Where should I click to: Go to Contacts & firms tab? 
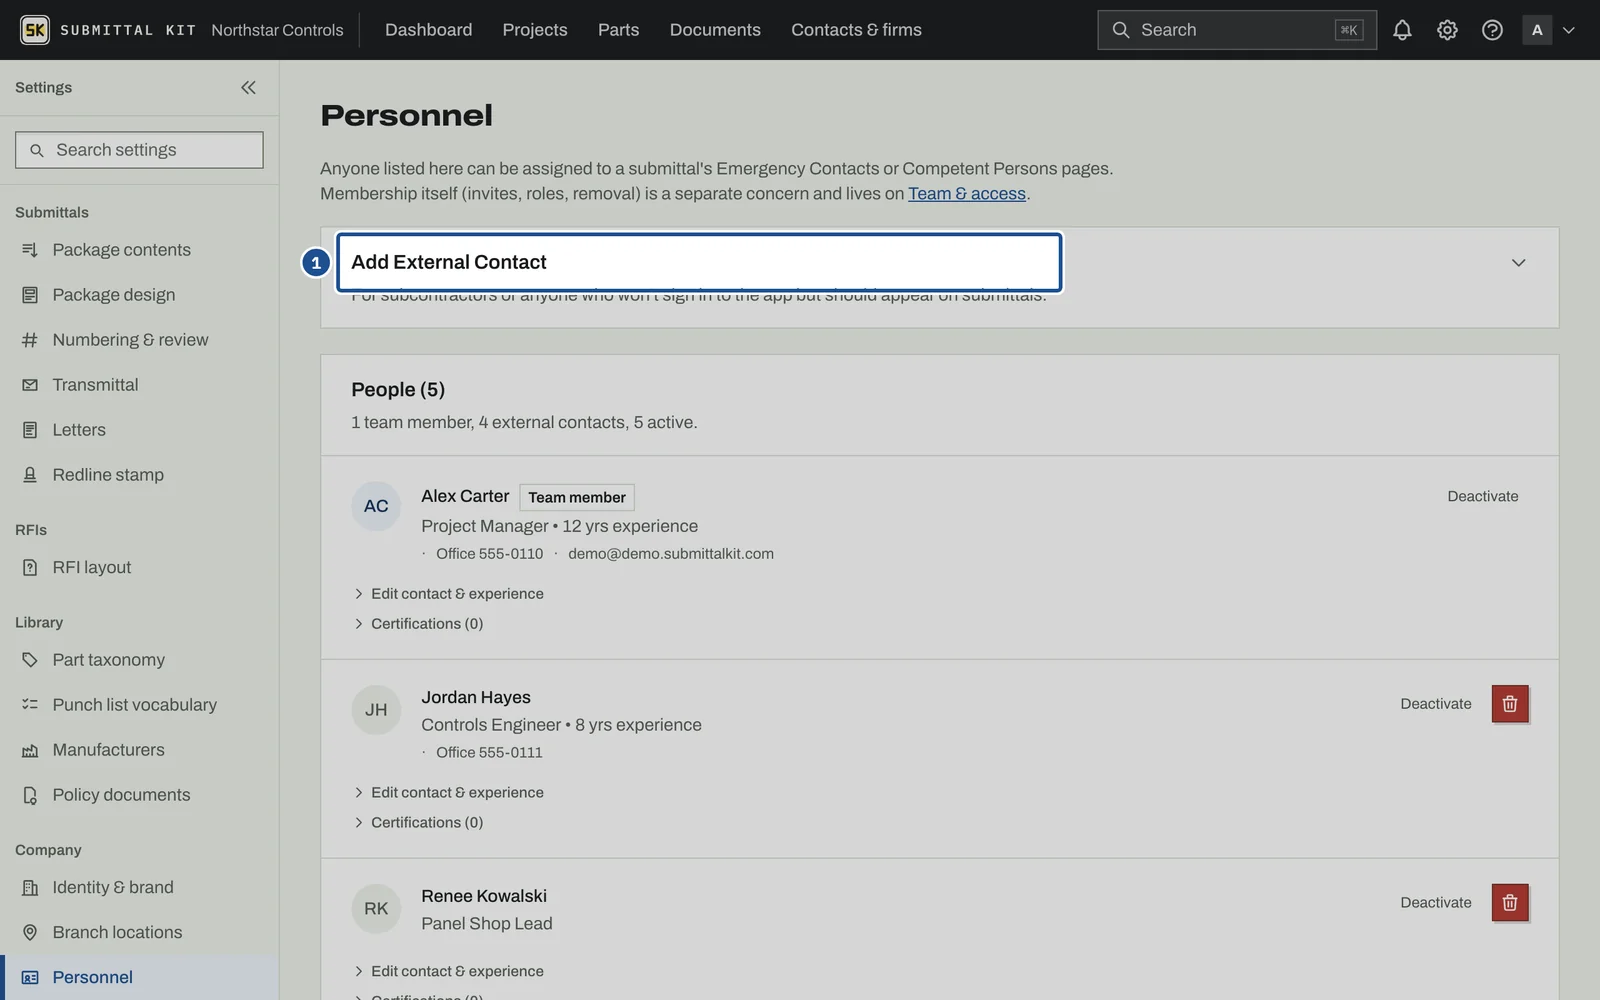[x=856, y=30]
